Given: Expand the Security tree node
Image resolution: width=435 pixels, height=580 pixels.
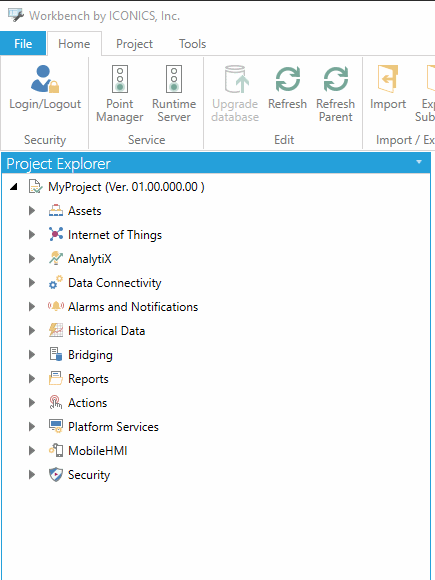Looking at the screenshot, I should (32, 475).
